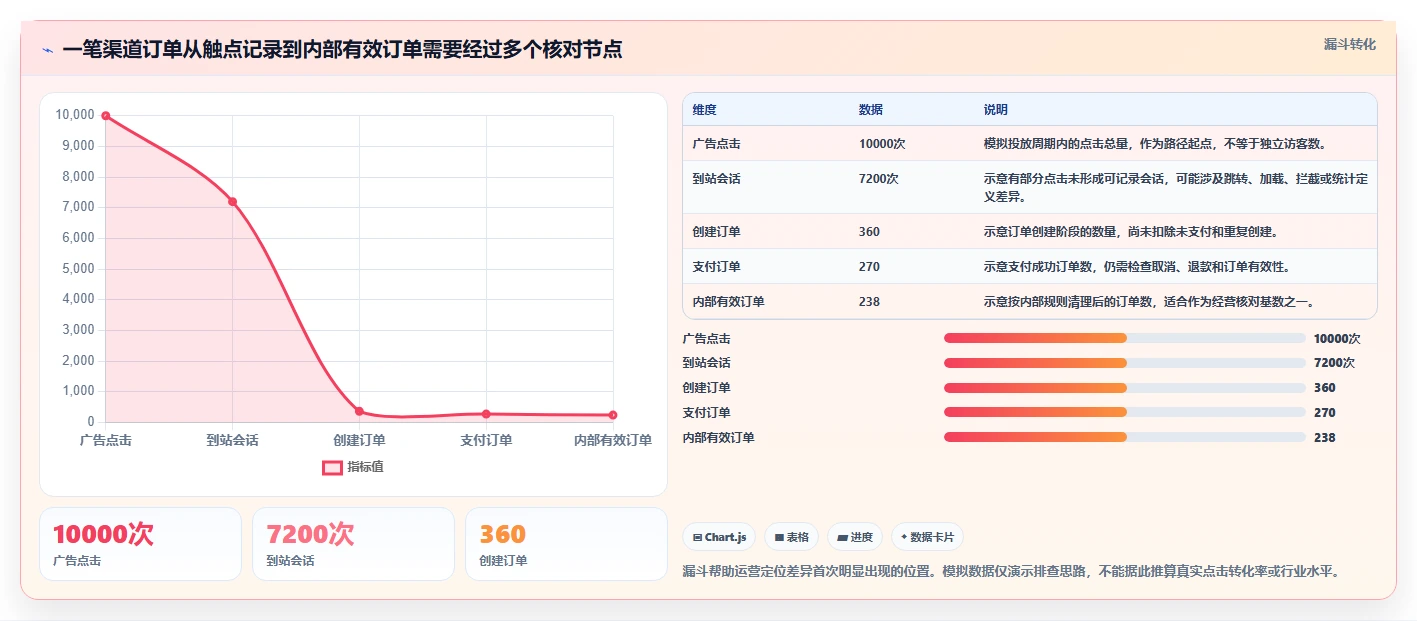Image resolution: width=1417 pixels, height=621 pixels.
Task: Click the 360 table cell
Action: [x=869, y=232]
